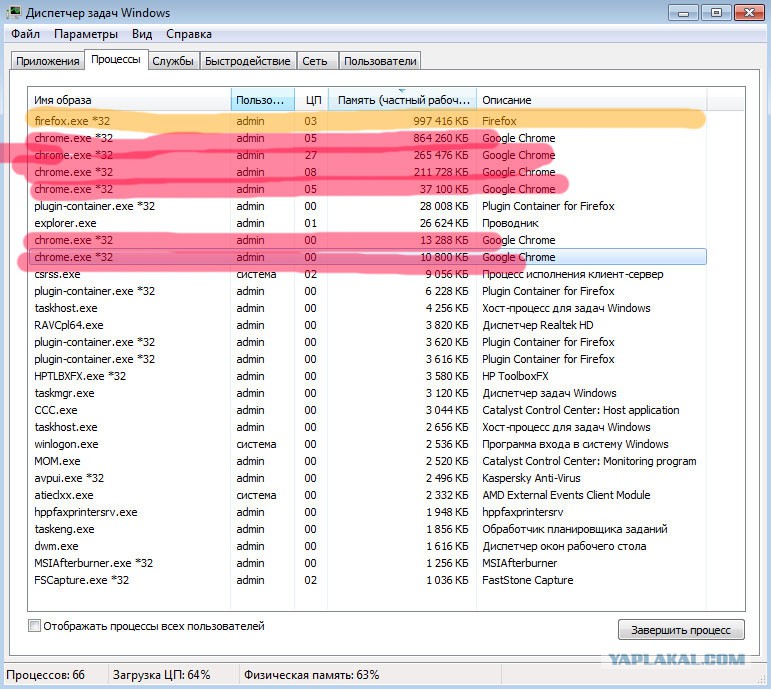Switch to the Пользователи tab
Image resolution: width=771 pixels, height=689 pixels.
point(380,61)
